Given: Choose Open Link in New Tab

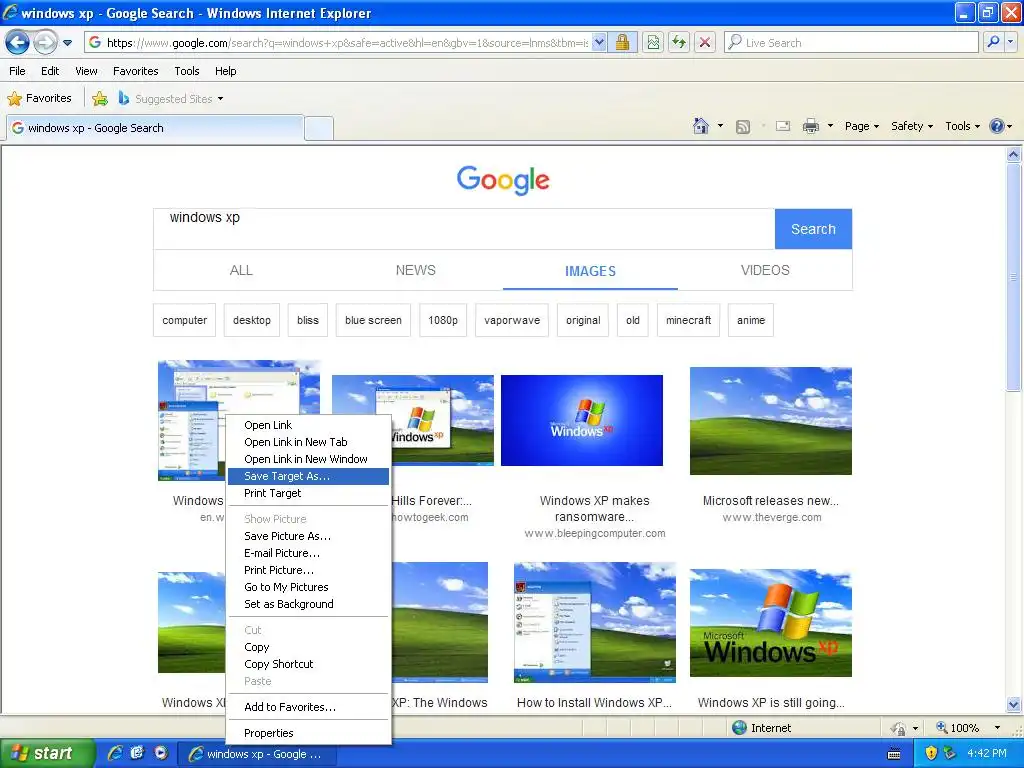Looking at the screenshot, I should 308,442.
